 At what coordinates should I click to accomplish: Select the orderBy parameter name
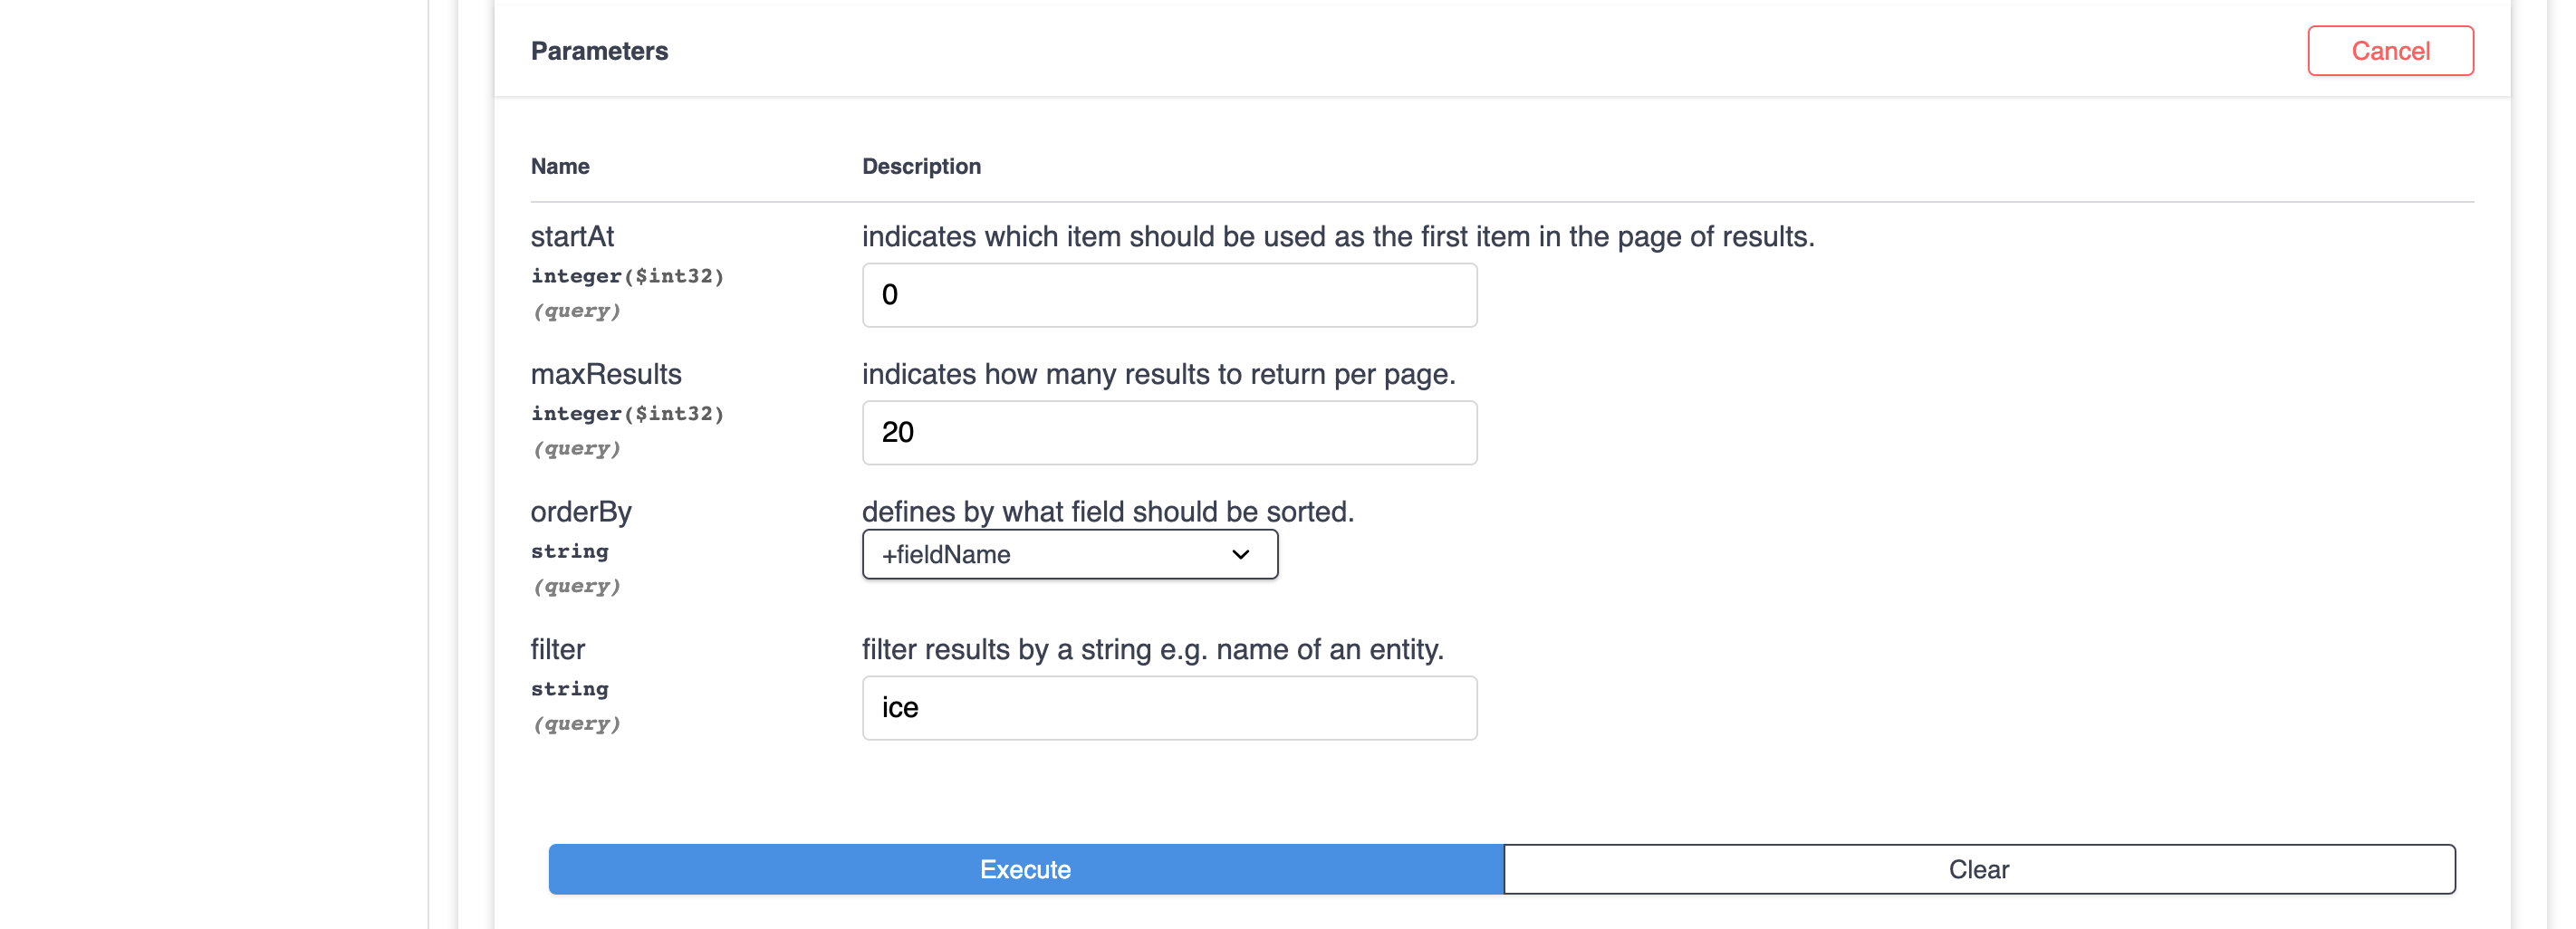581,511
